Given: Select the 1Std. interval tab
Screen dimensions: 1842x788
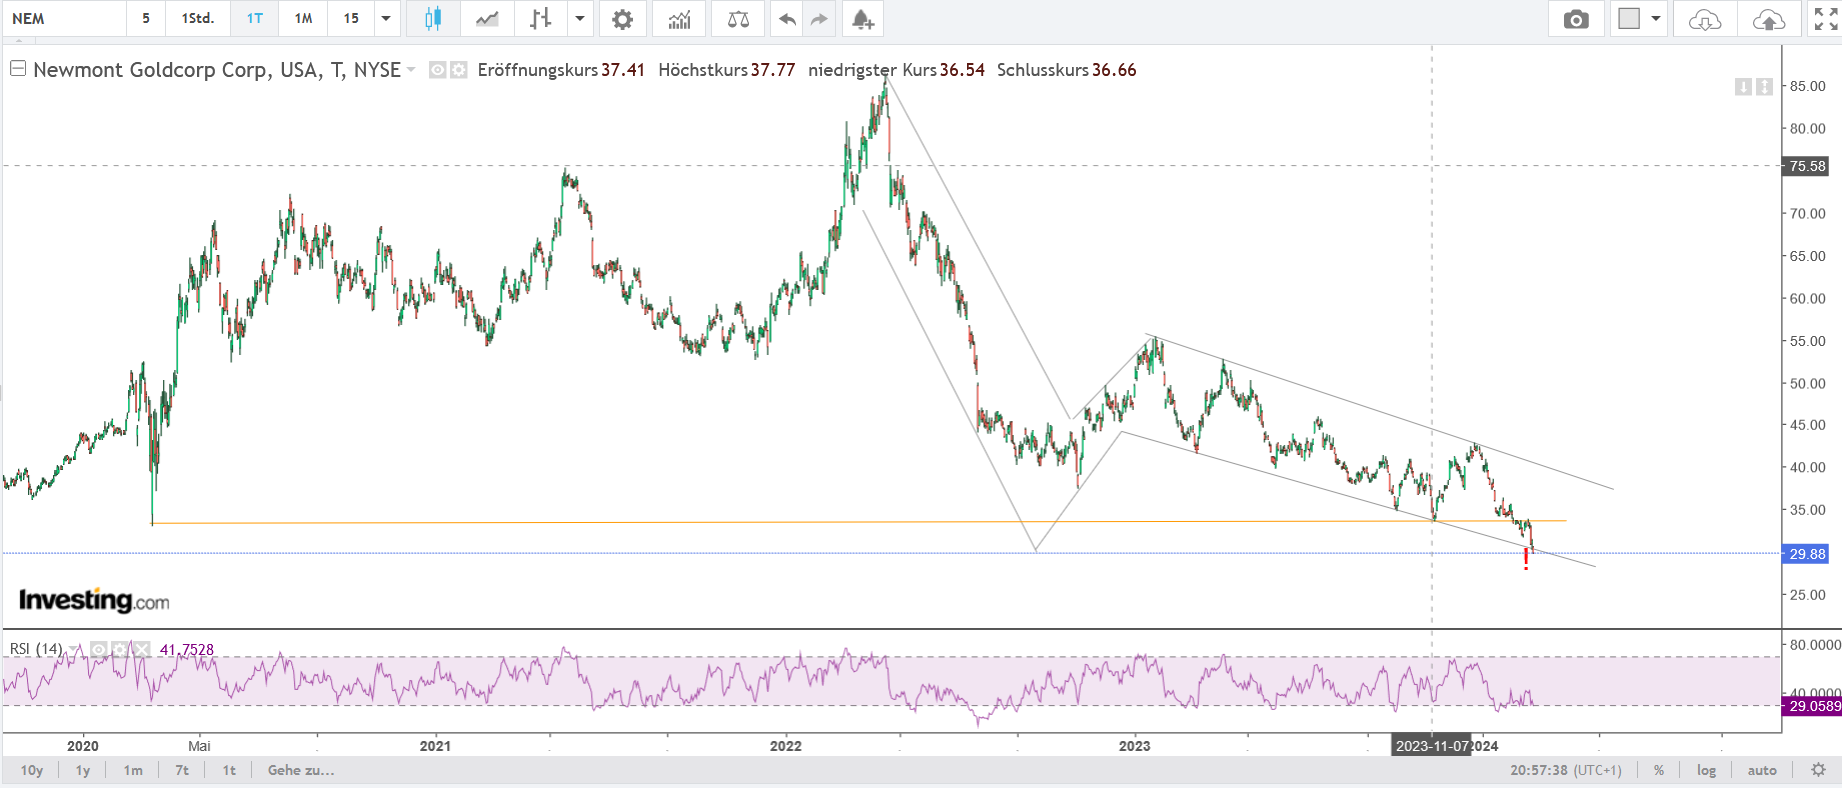Looking at the screenshot, I should point(197,19).
